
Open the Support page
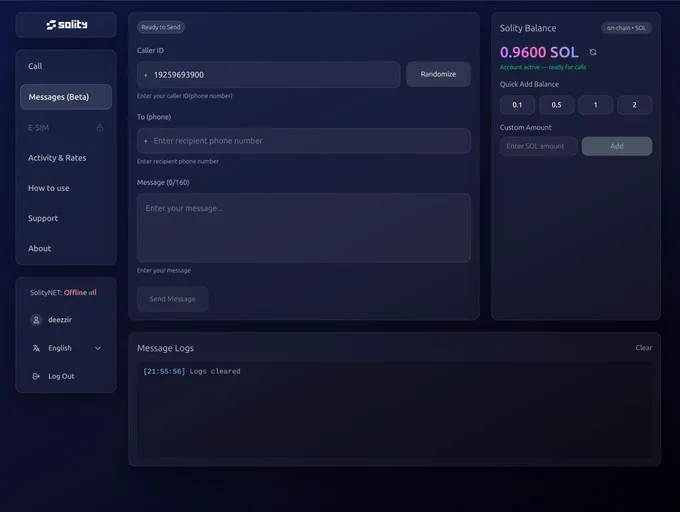point(66,218)
